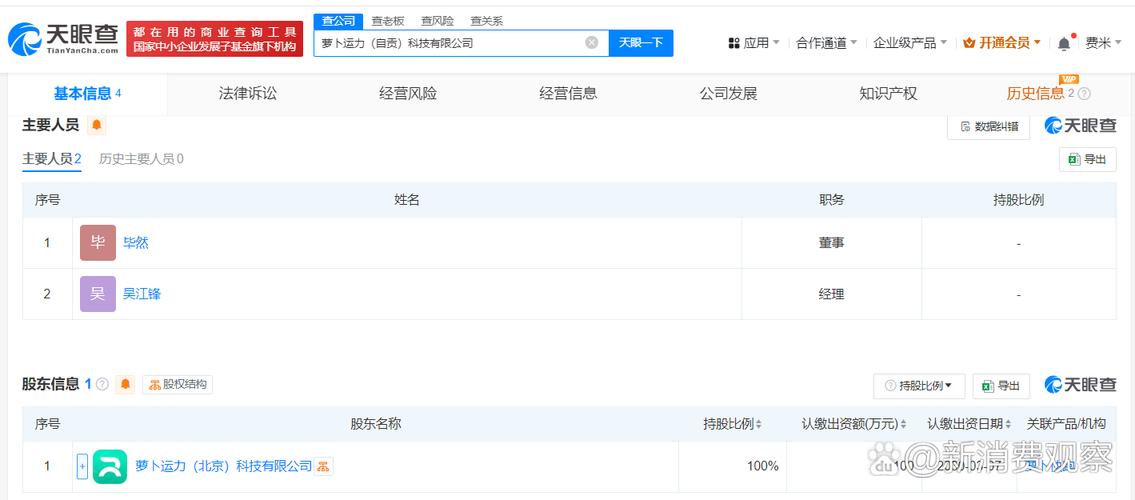Screen dimensions: 1135x500
Task: Switch to 查风险 search tab
Action: click(x=437, y=21)
